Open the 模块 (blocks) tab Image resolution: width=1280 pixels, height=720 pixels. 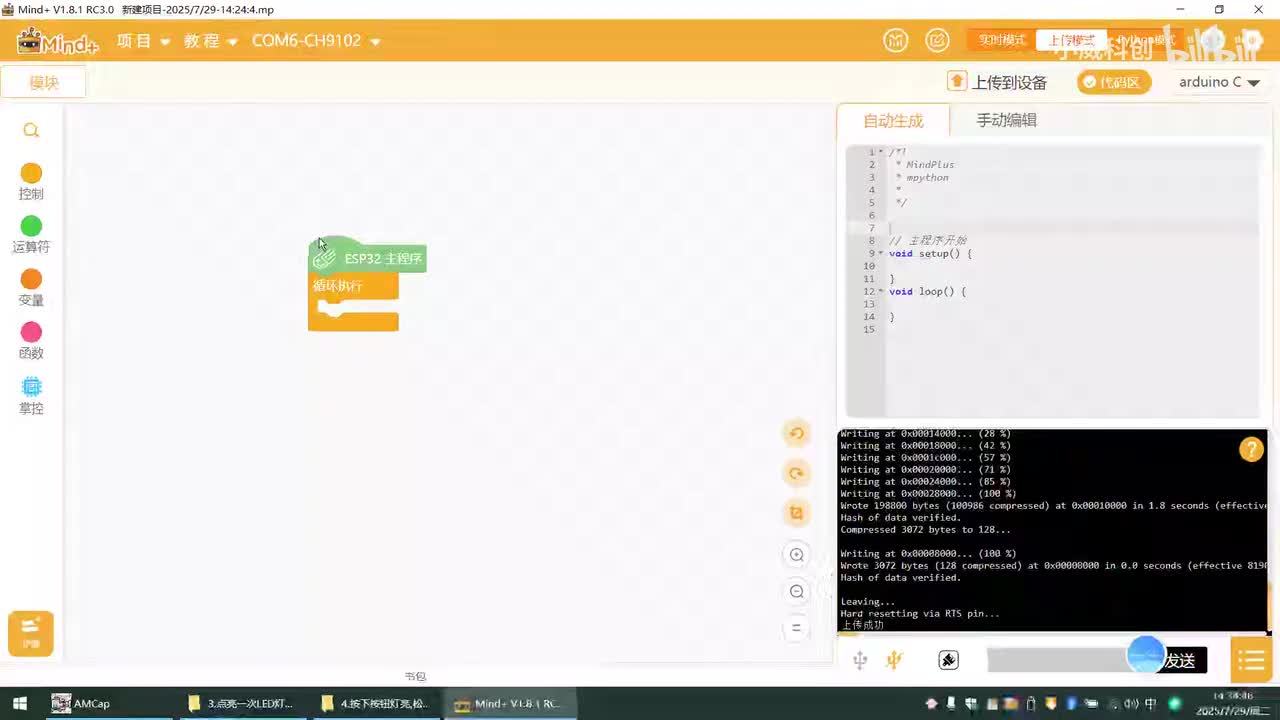pyautogui.click(x=43, y=83)
